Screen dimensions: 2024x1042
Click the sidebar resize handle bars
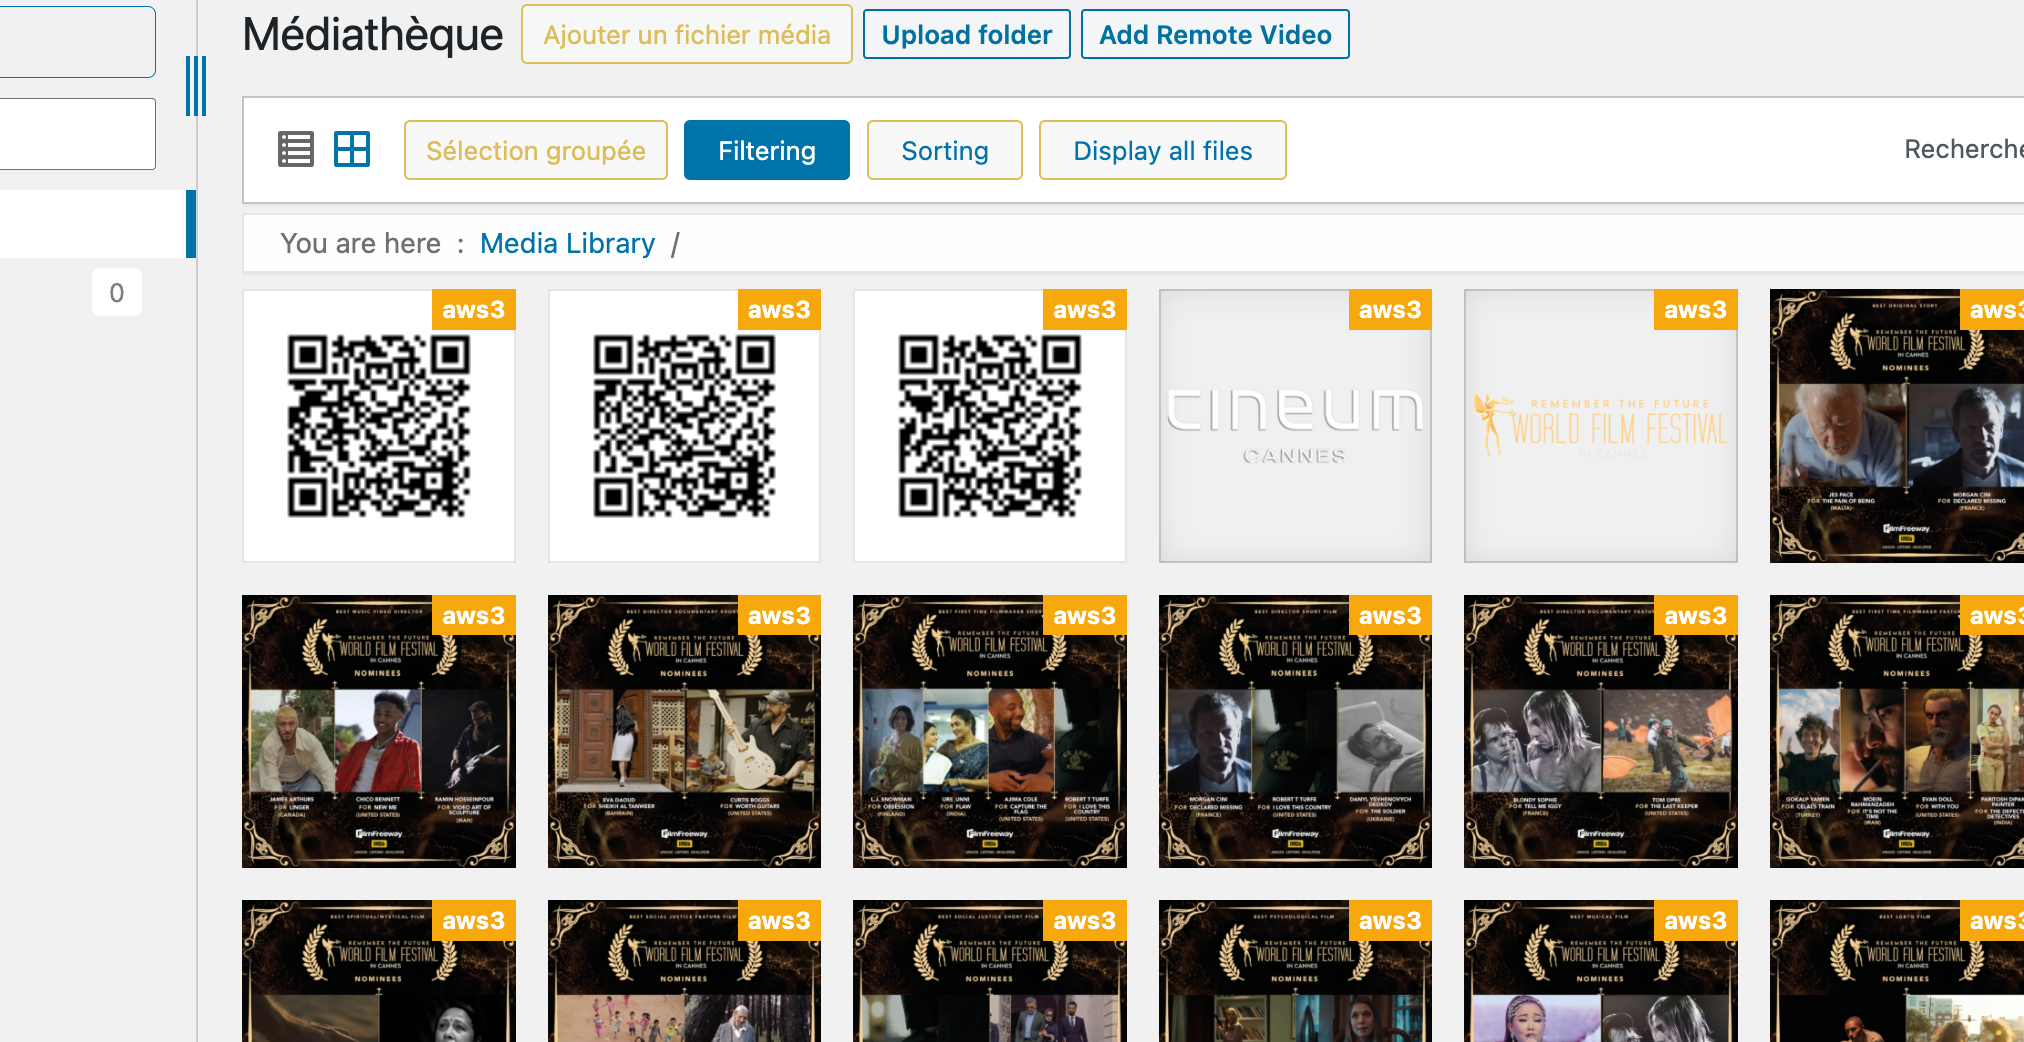[x=196, y=86]
